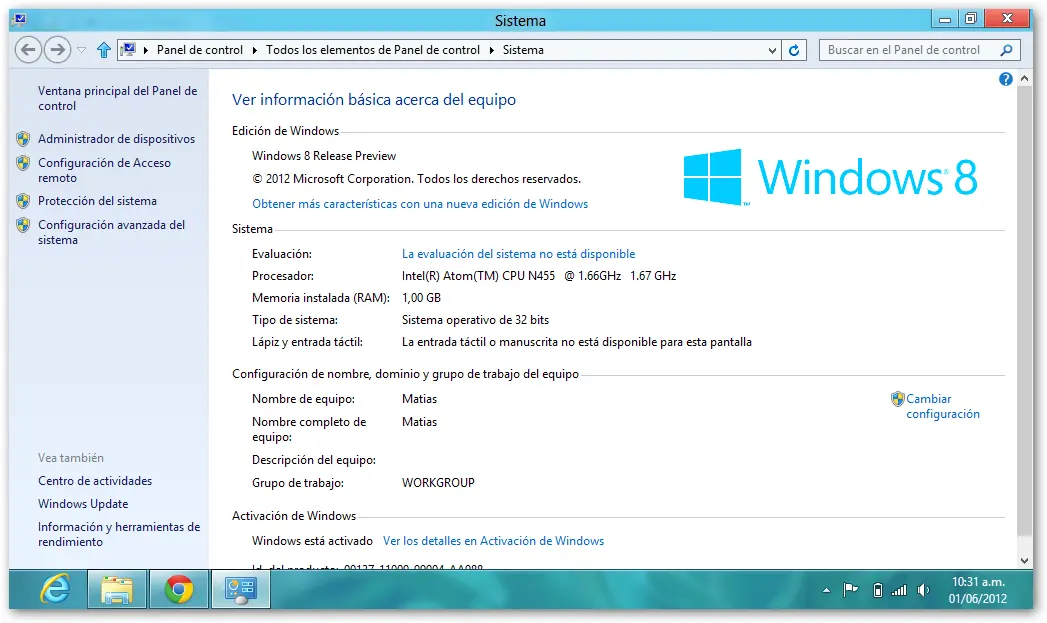
Task: Open File Explorer from taskbar
Action: click(x=117, y=589)
